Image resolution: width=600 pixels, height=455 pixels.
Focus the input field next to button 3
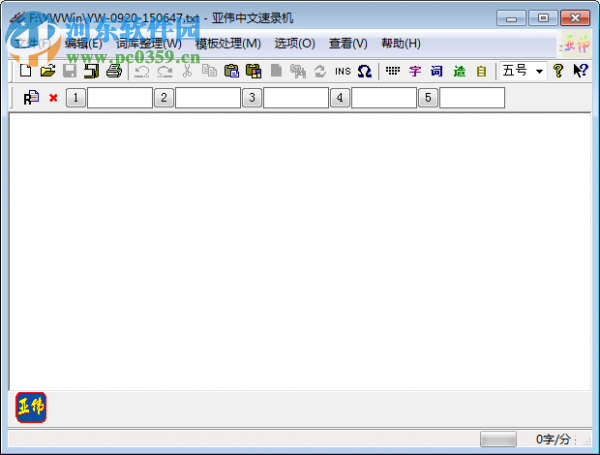click(296, 98)
